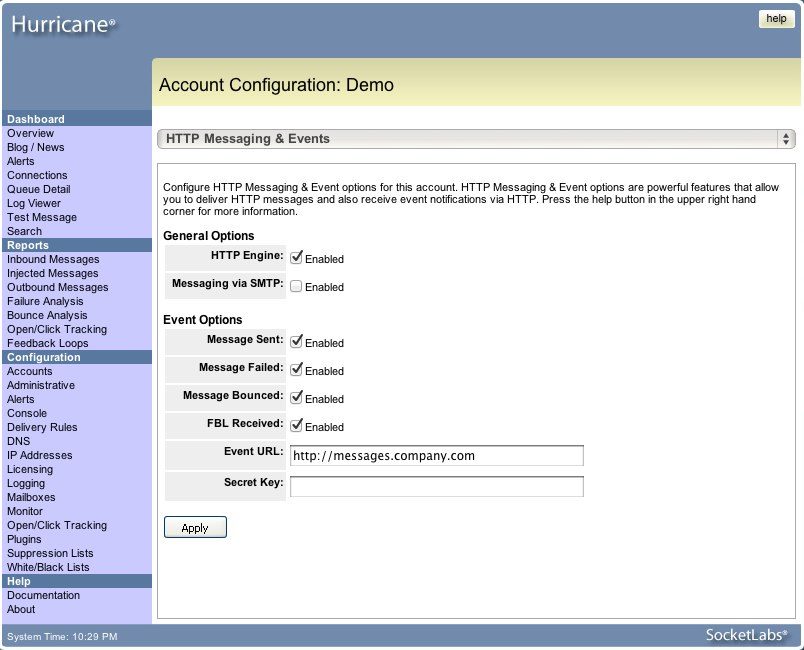Select Delivery Rules under Configuration
804x650 pixels.
(x=42, y=427)
